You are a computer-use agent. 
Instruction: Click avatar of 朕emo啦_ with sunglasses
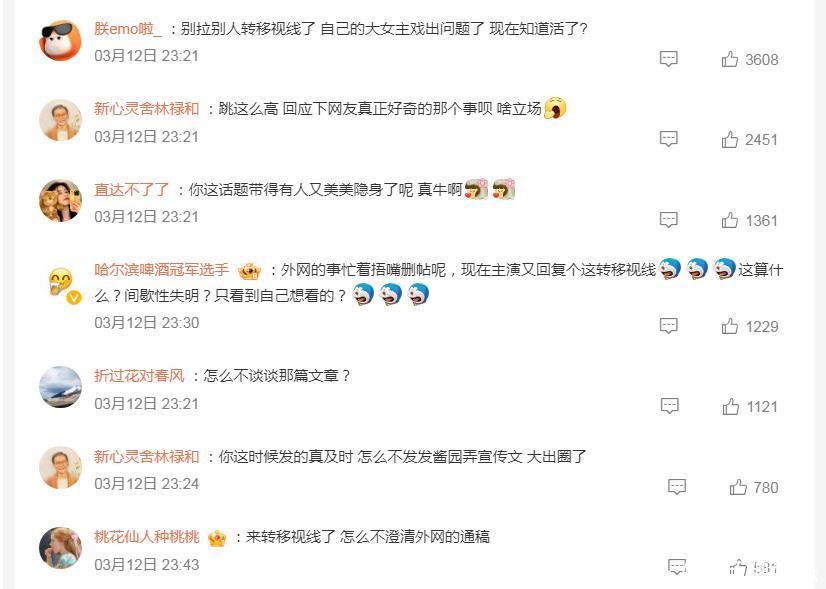click(61, 41)
